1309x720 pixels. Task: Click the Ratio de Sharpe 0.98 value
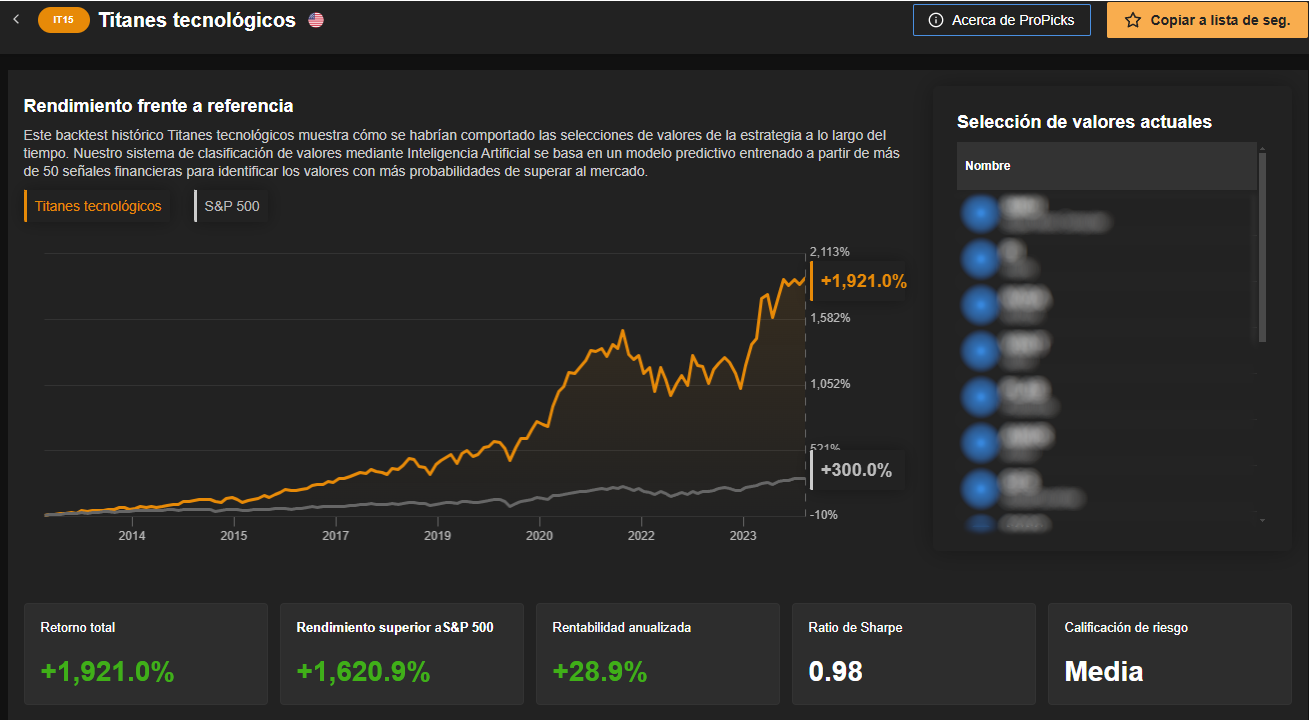pyautogui.click(x=835, y=672)
